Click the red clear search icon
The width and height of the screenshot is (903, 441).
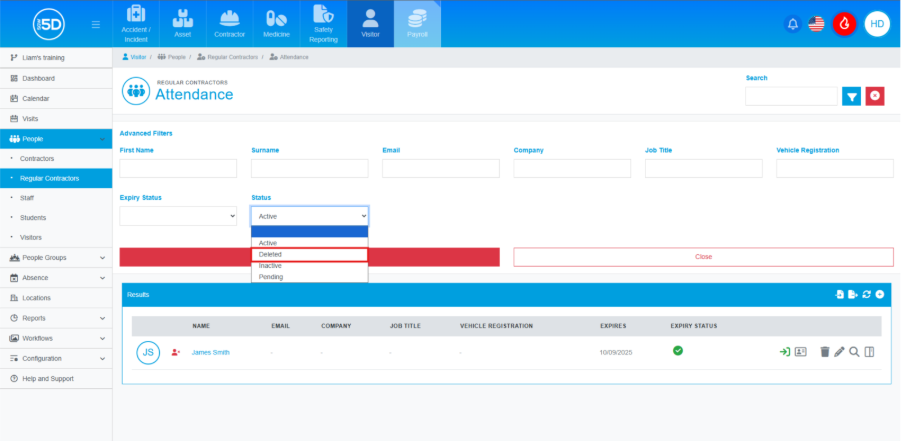coord(875,96)
